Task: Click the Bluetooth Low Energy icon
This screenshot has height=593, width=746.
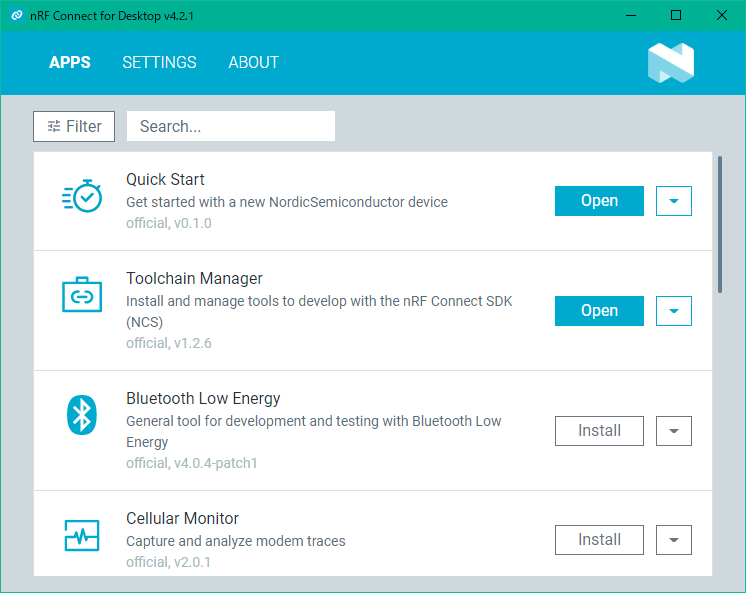Action: (x=82, y=415)
